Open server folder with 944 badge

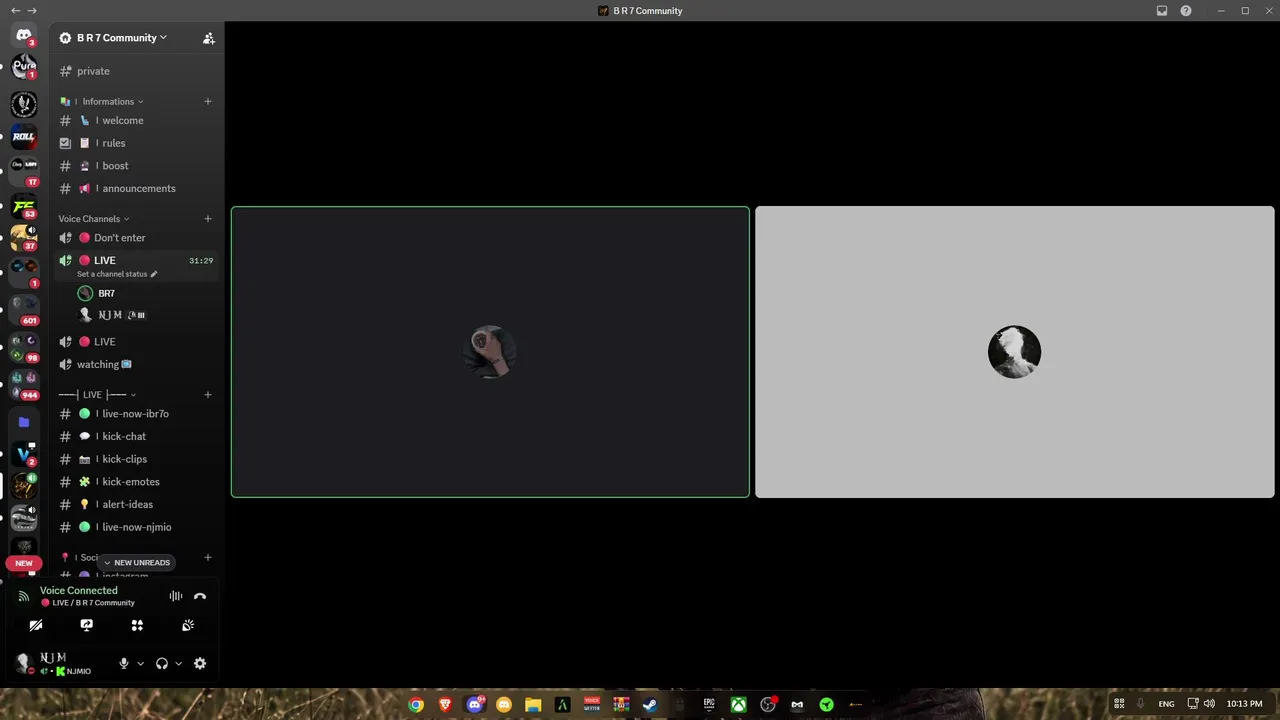coord(24,384)
